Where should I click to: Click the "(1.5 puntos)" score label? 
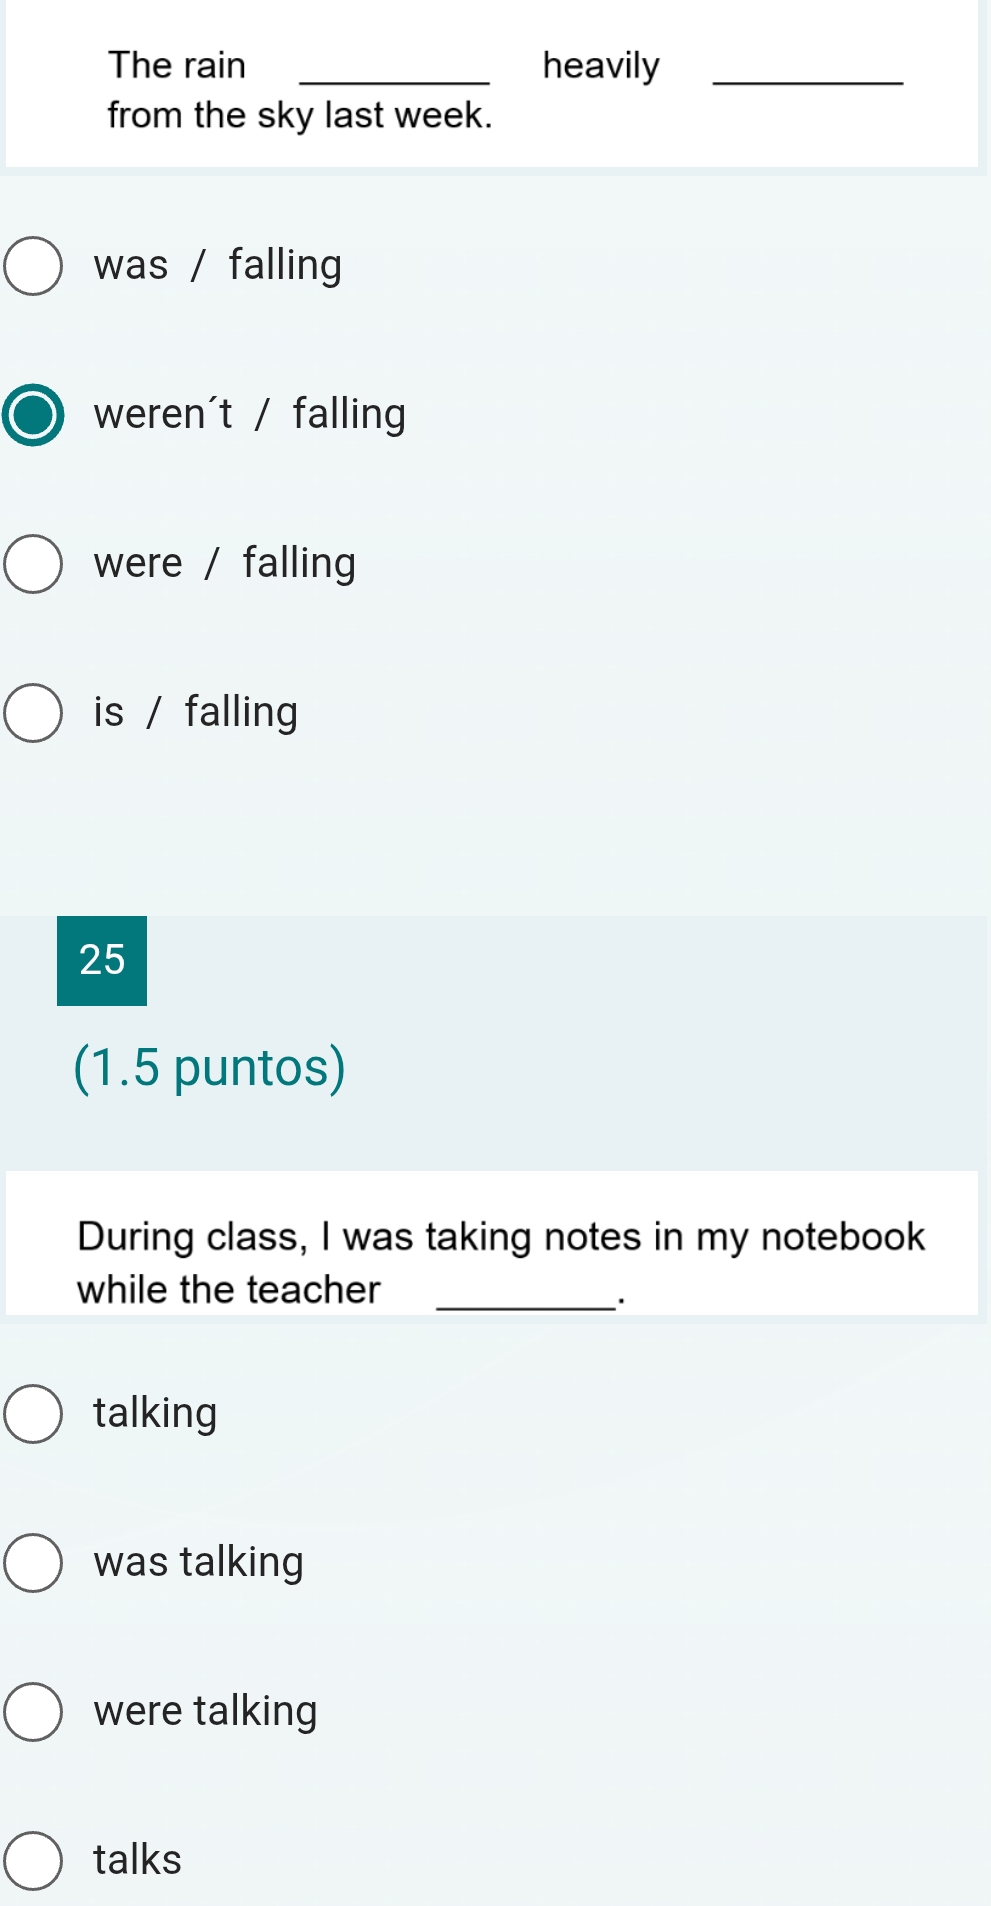tap(210, 1068)
